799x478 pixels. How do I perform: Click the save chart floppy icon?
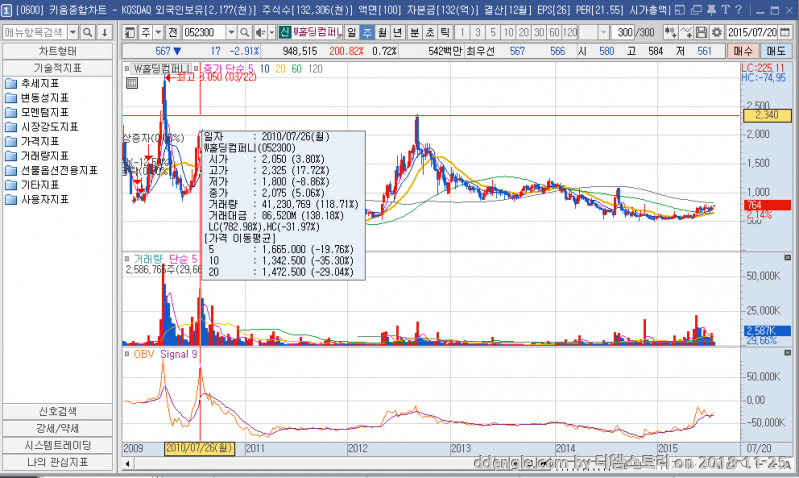pyautogui.click(x=701, y=33)
